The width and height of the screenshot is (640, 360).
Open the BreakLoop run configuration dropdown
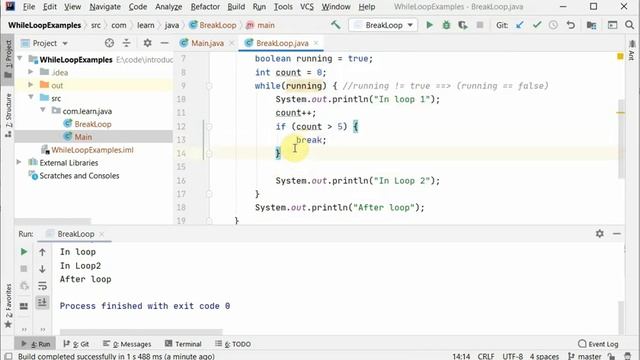point(383,25)
